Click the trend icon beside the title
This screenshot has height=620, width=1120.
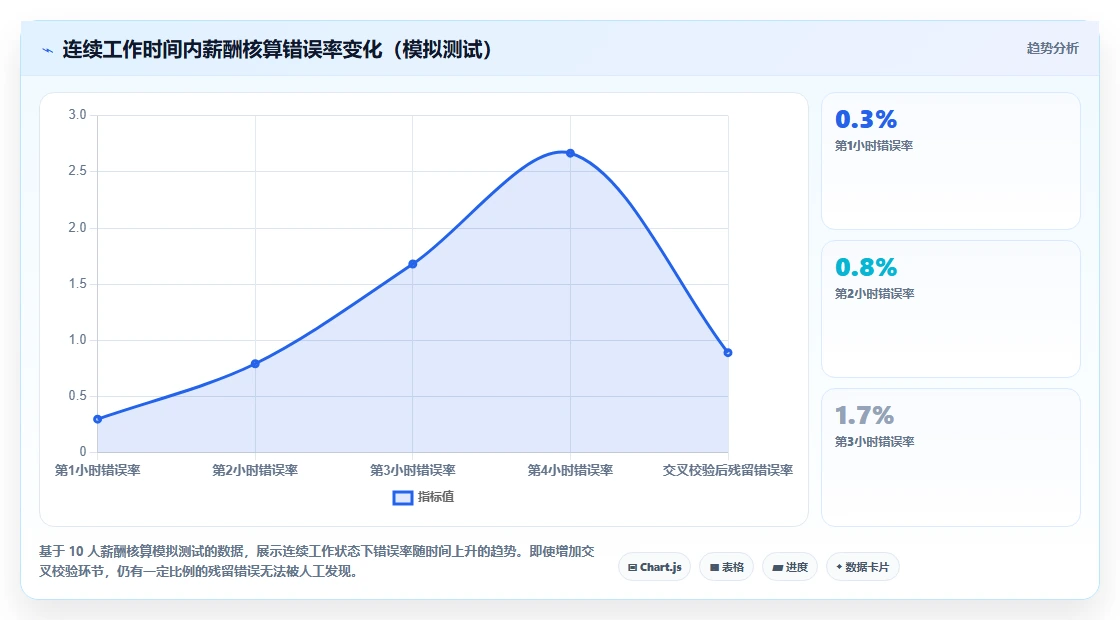pyautogui.click(x=48, y=50)
